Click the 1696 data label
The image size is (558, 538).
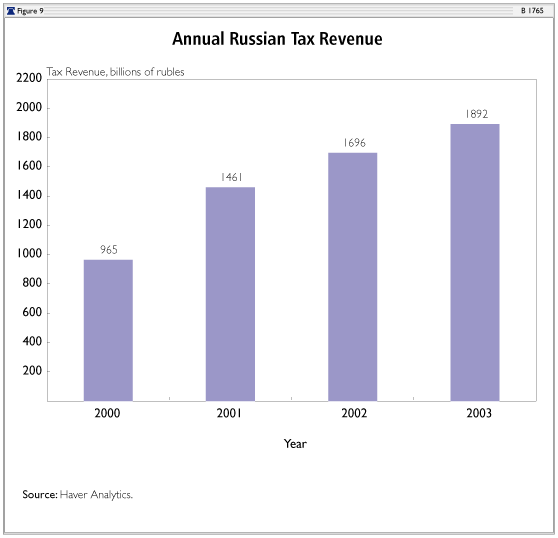[x=354, y=143]
